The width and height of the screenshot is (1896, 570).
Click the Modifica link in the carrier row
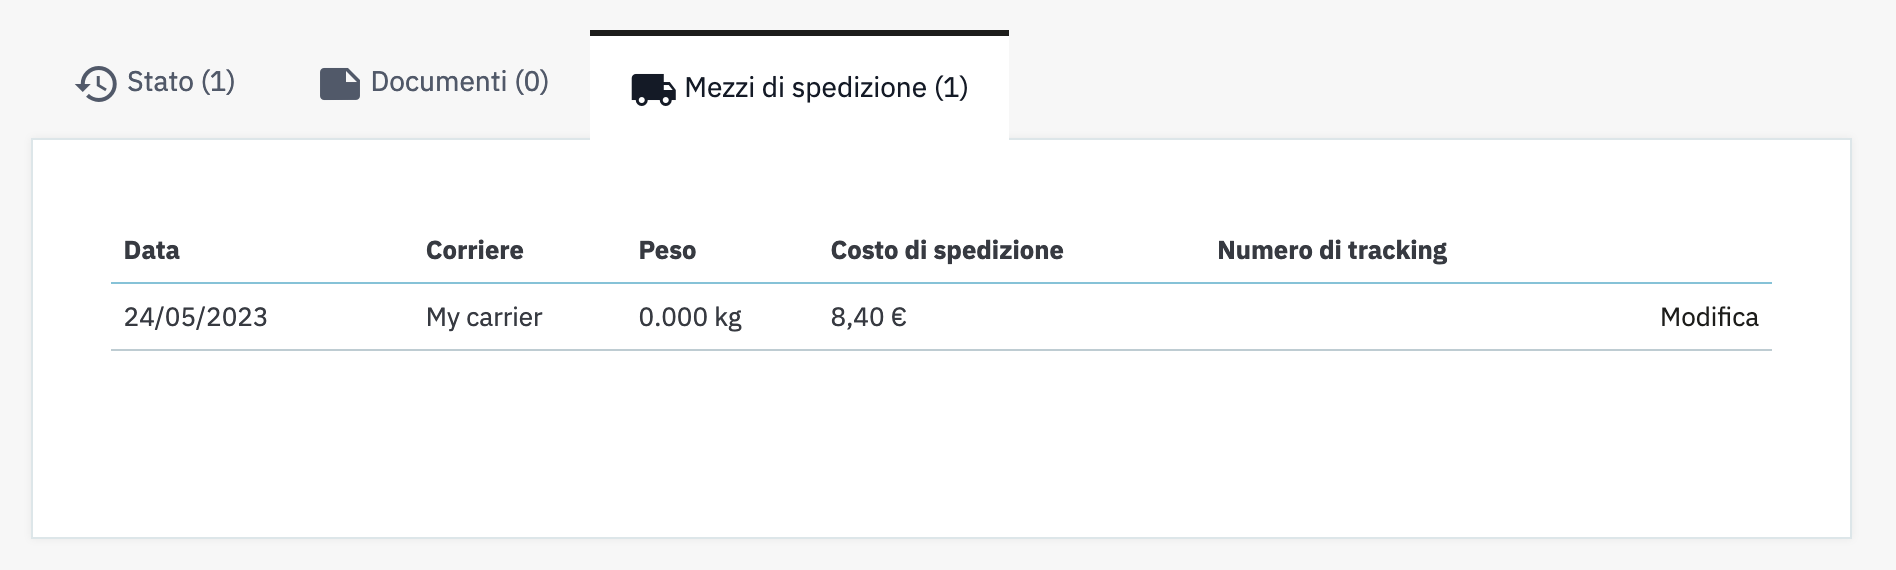click(x=1708, y=317)
